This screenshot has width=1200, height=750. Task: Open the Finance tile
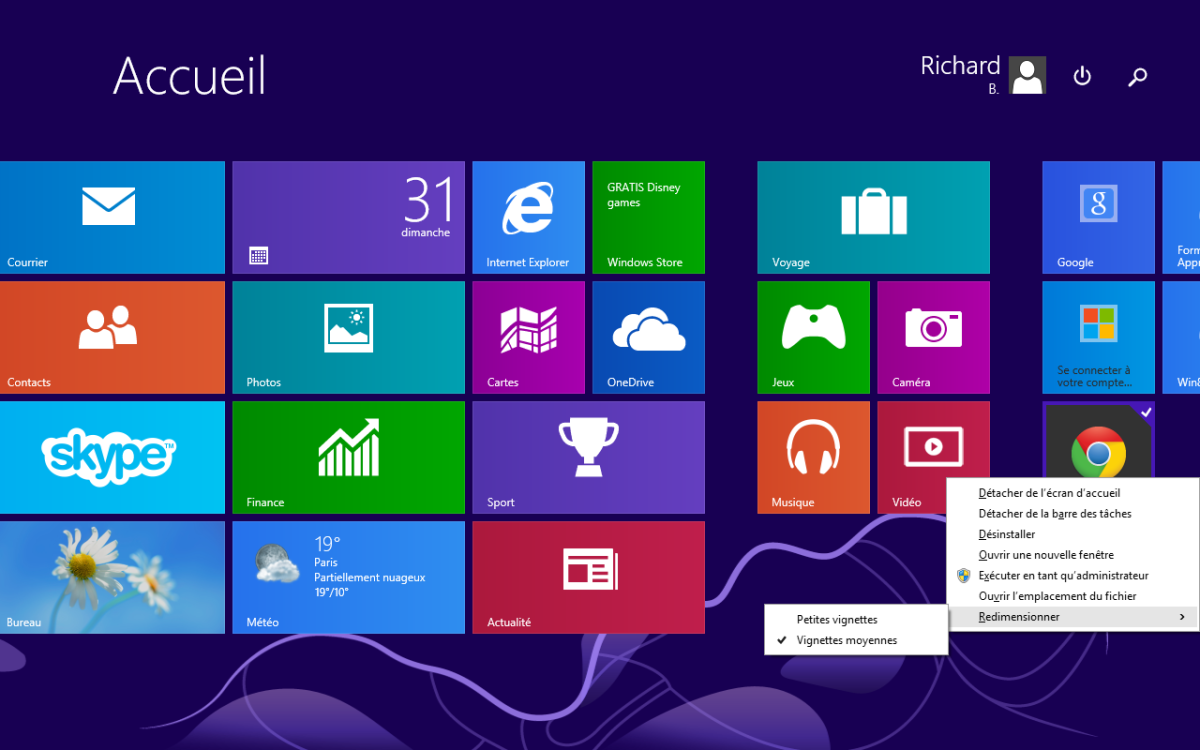348,457
